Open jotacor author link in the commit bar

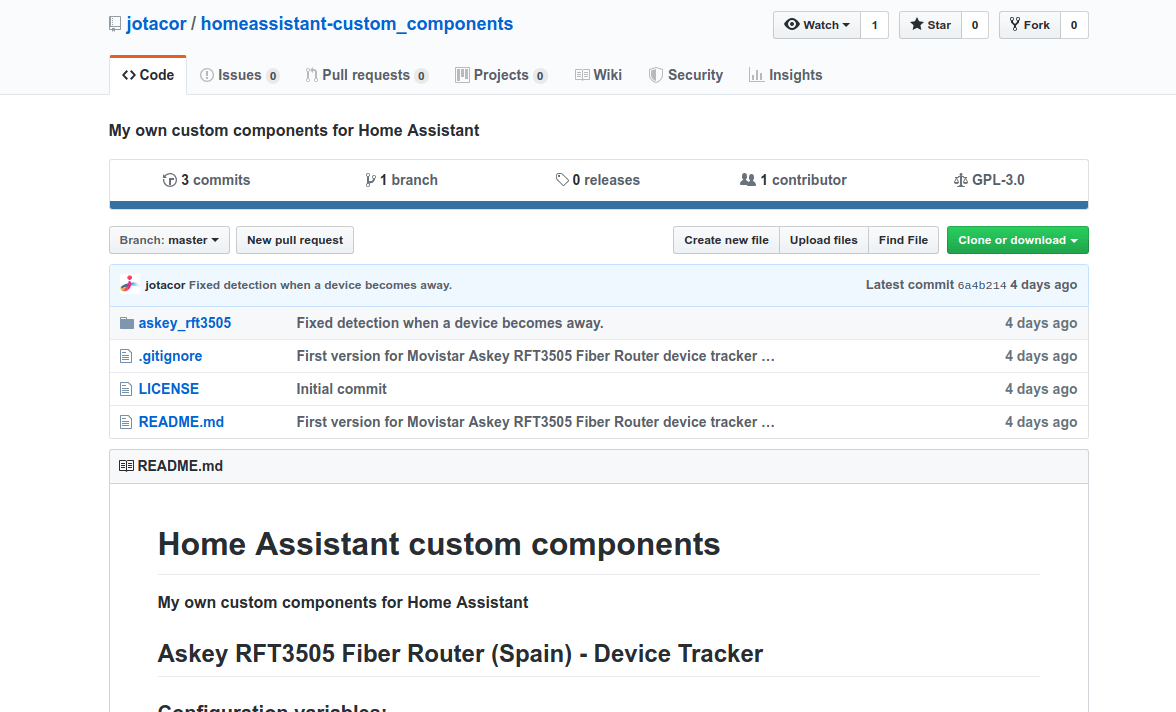165,285
